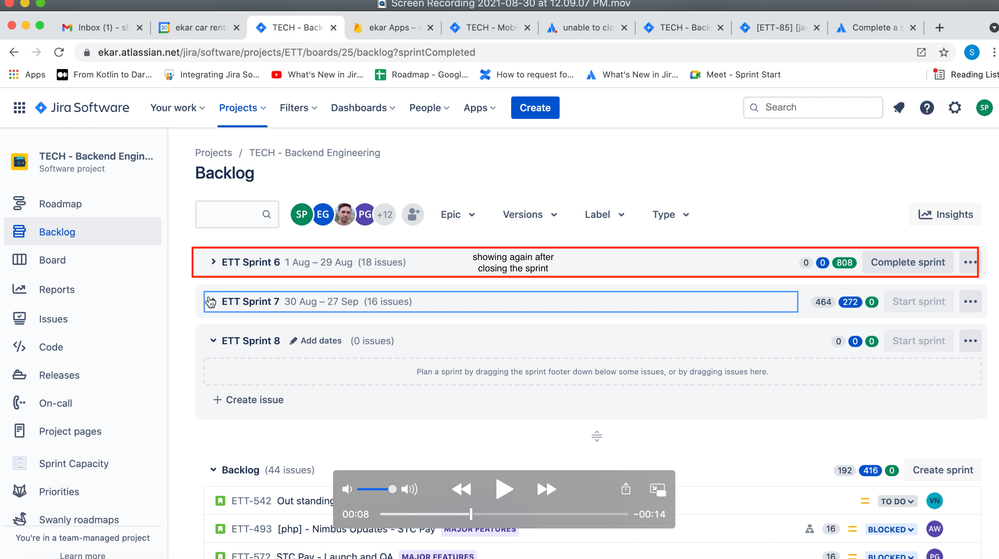Viewport: 999px width, 559px height.
Task: Collapse ETT Sprint 8 section
Action: point(213,341)
